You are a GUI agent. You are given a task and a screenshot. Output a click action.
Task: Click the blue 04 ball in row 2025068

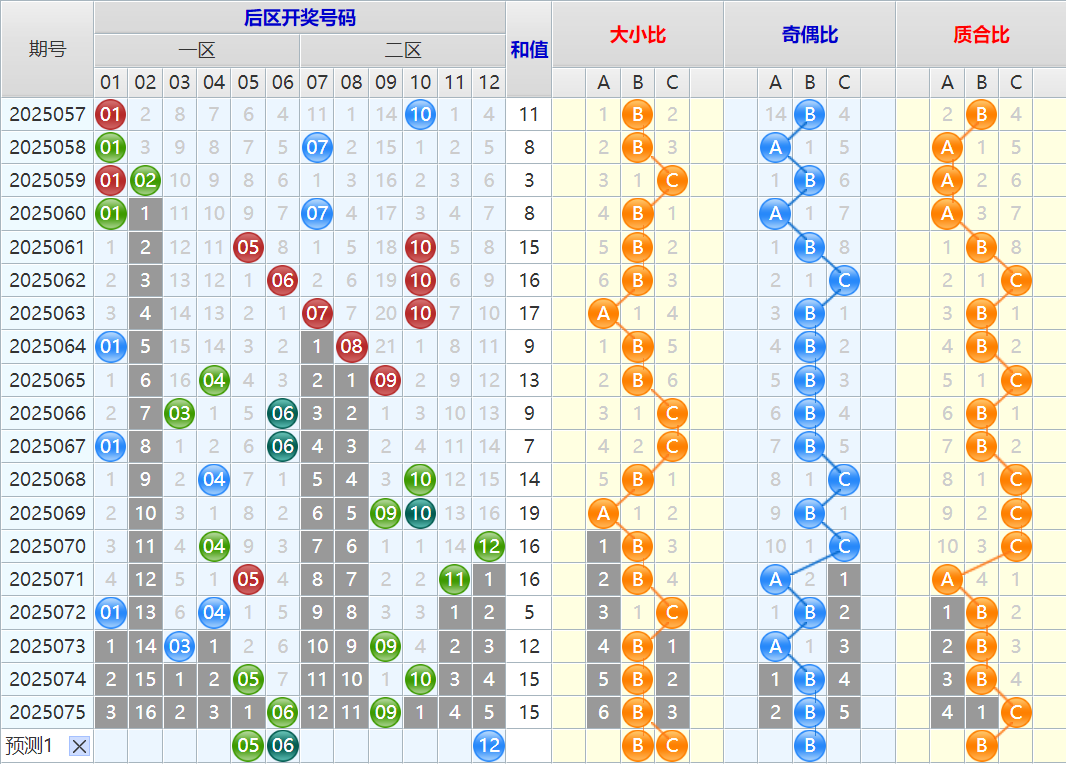[x=213, y=480]
